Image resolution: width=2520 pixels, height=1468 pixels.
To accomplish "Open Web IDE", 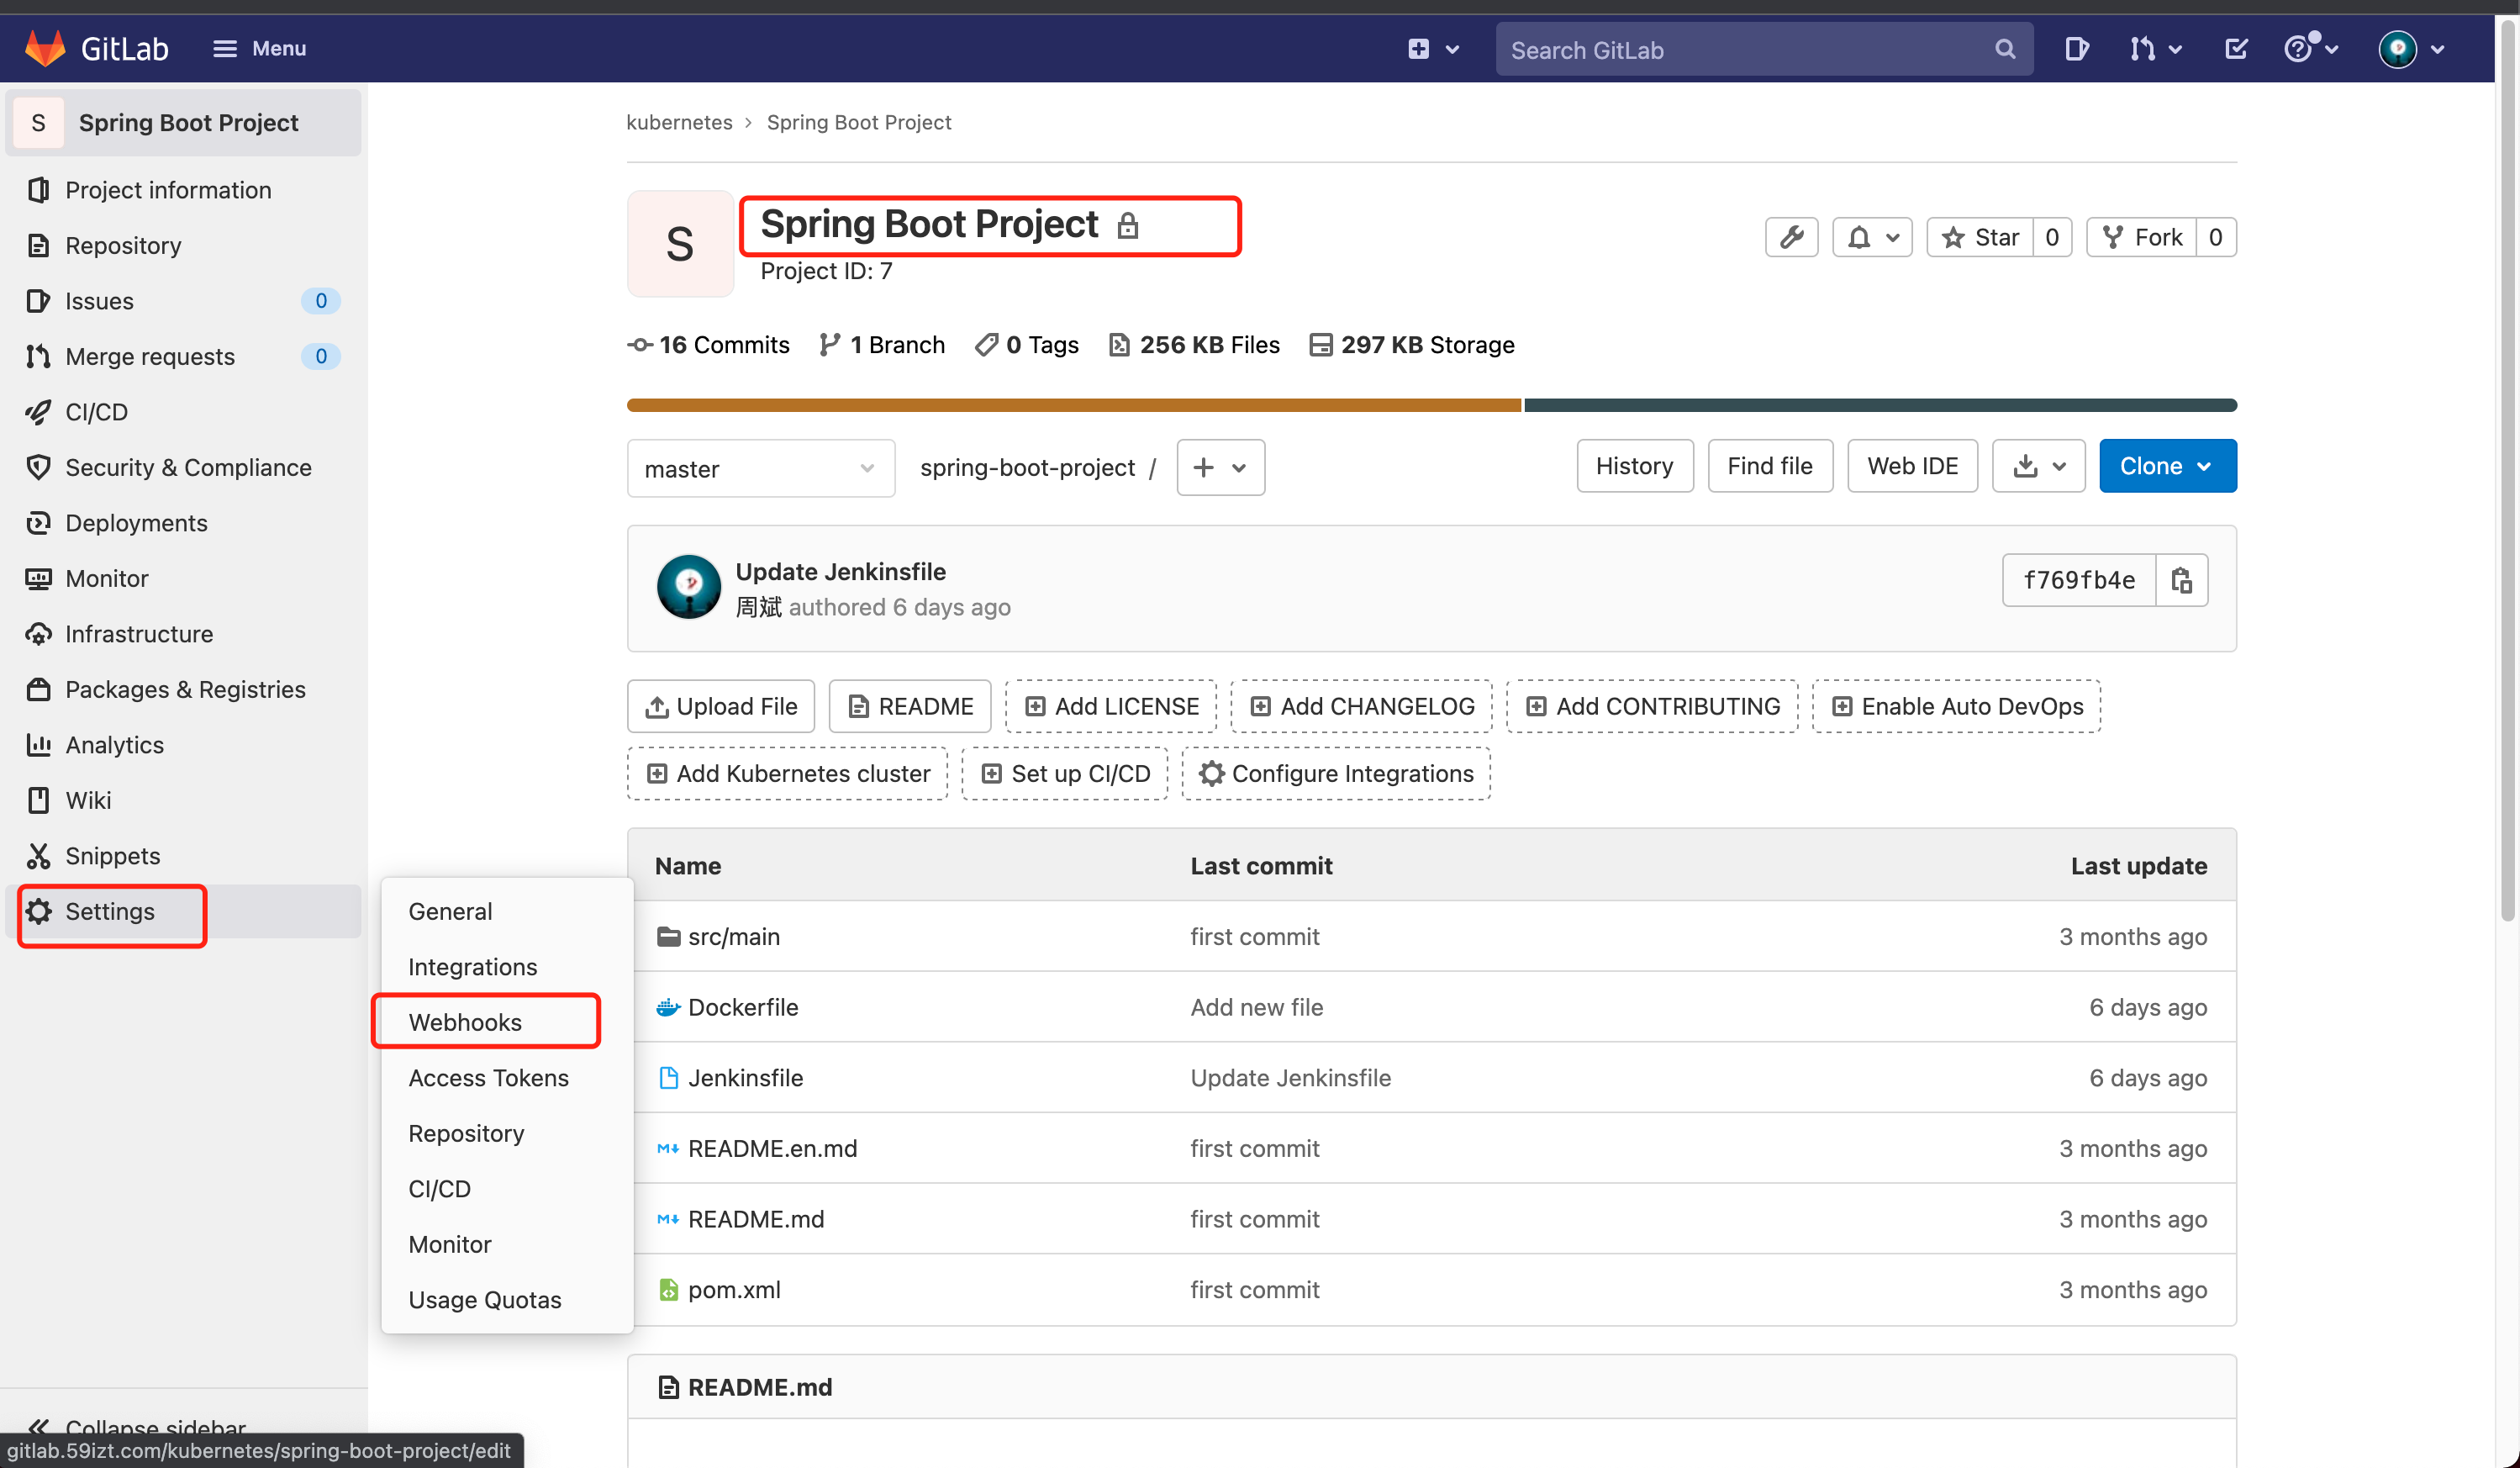I will pyautogui.click(x=1912, y=466).
